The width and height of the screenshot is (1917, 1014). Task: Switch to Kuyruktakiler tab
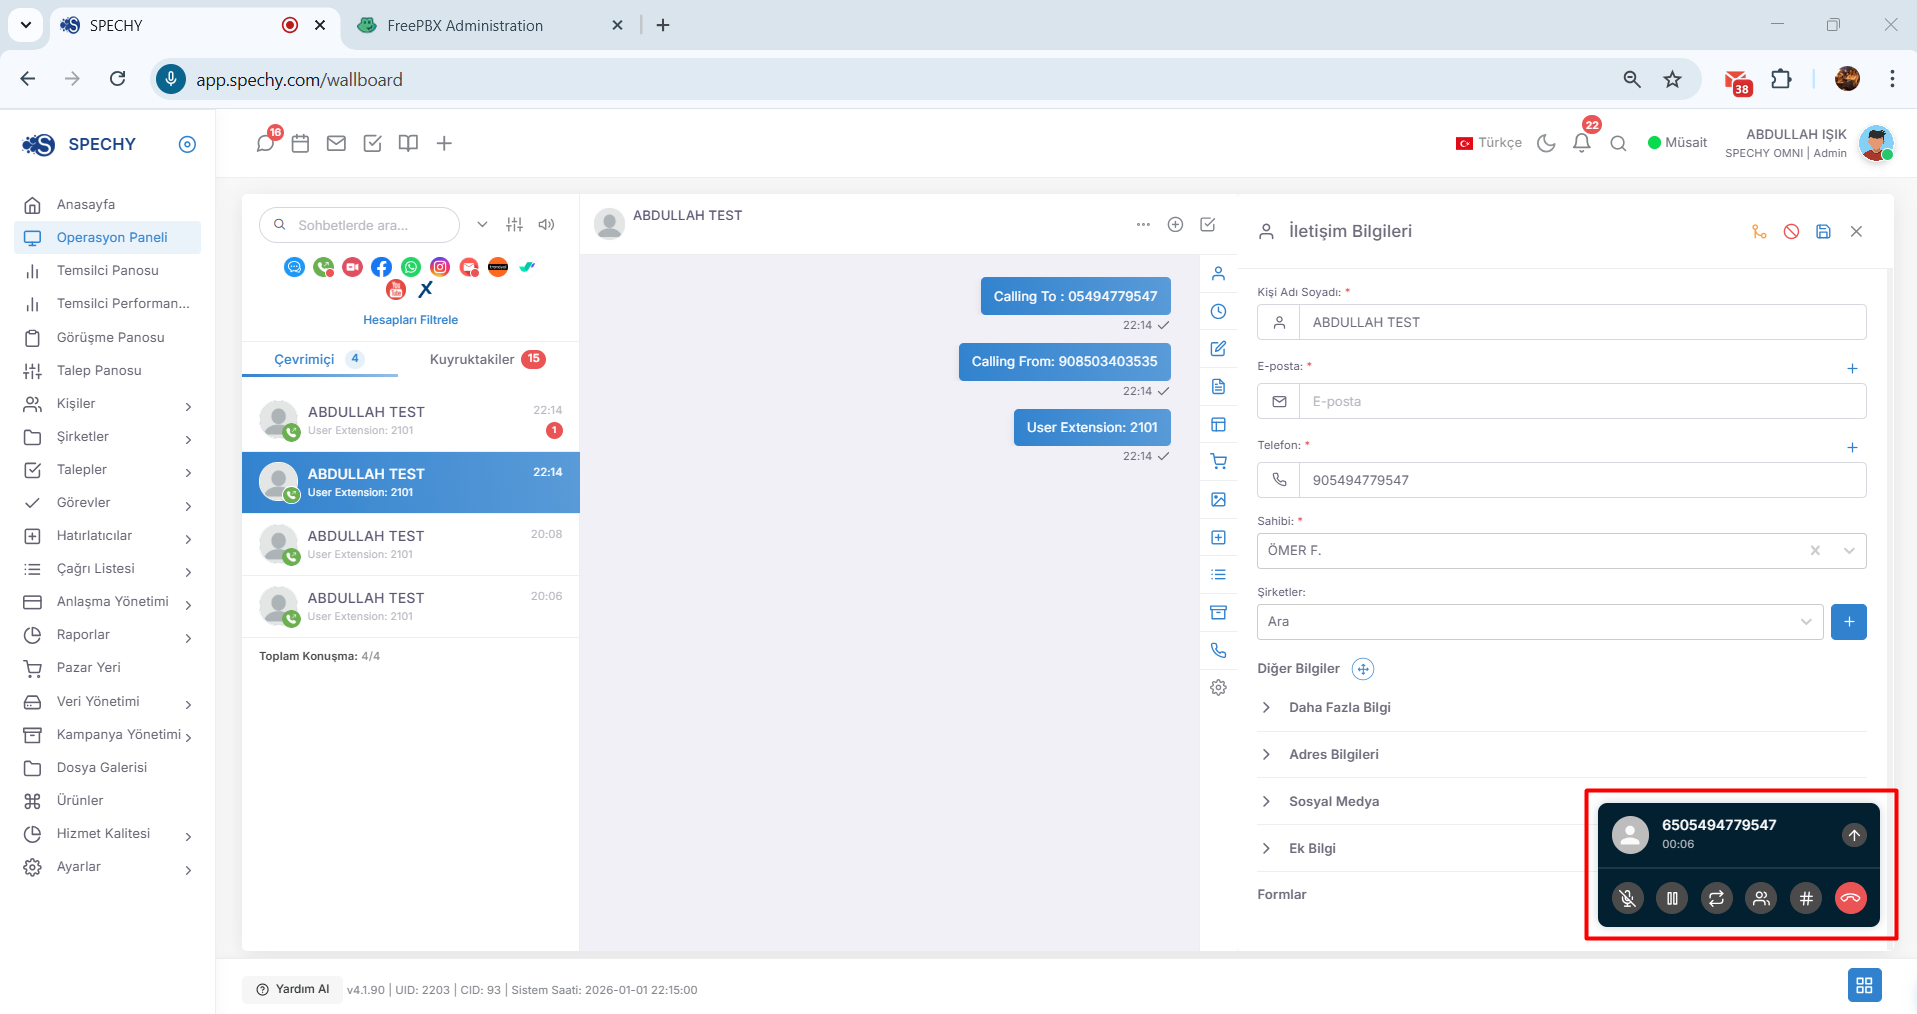(488, 359)
